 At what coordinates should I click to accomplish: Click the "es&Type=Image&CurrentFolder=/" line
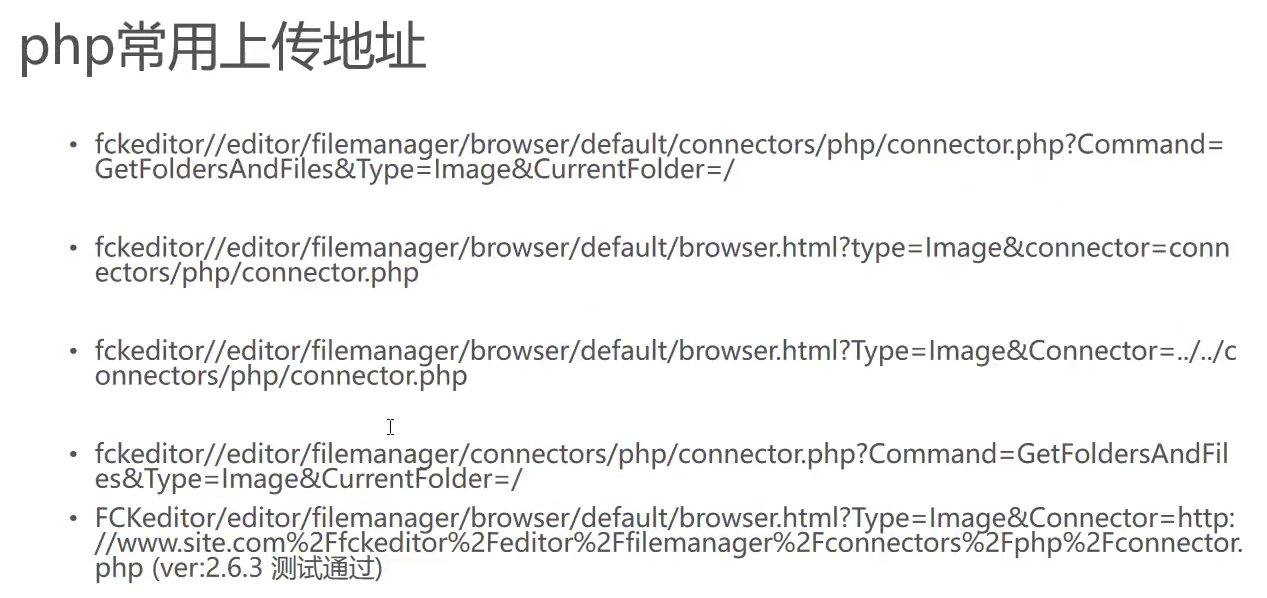(308, 480)
